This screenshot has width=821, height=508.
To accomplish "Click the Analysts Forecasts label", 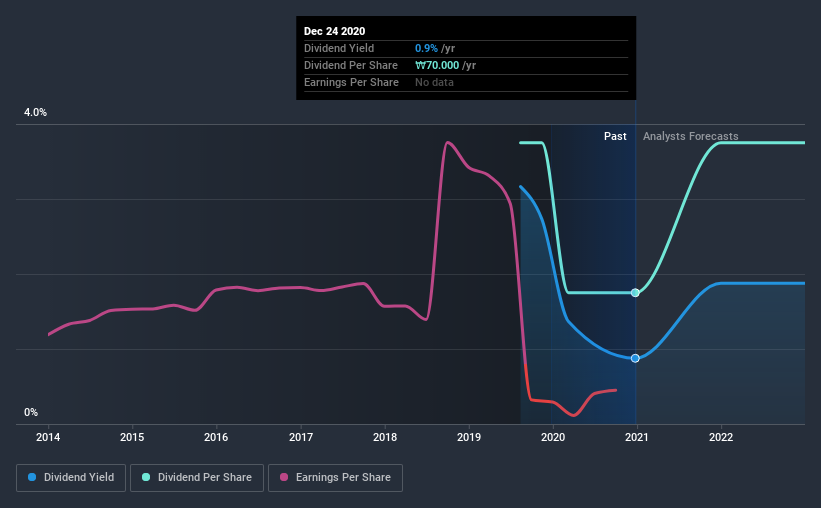I will point(691,136).
